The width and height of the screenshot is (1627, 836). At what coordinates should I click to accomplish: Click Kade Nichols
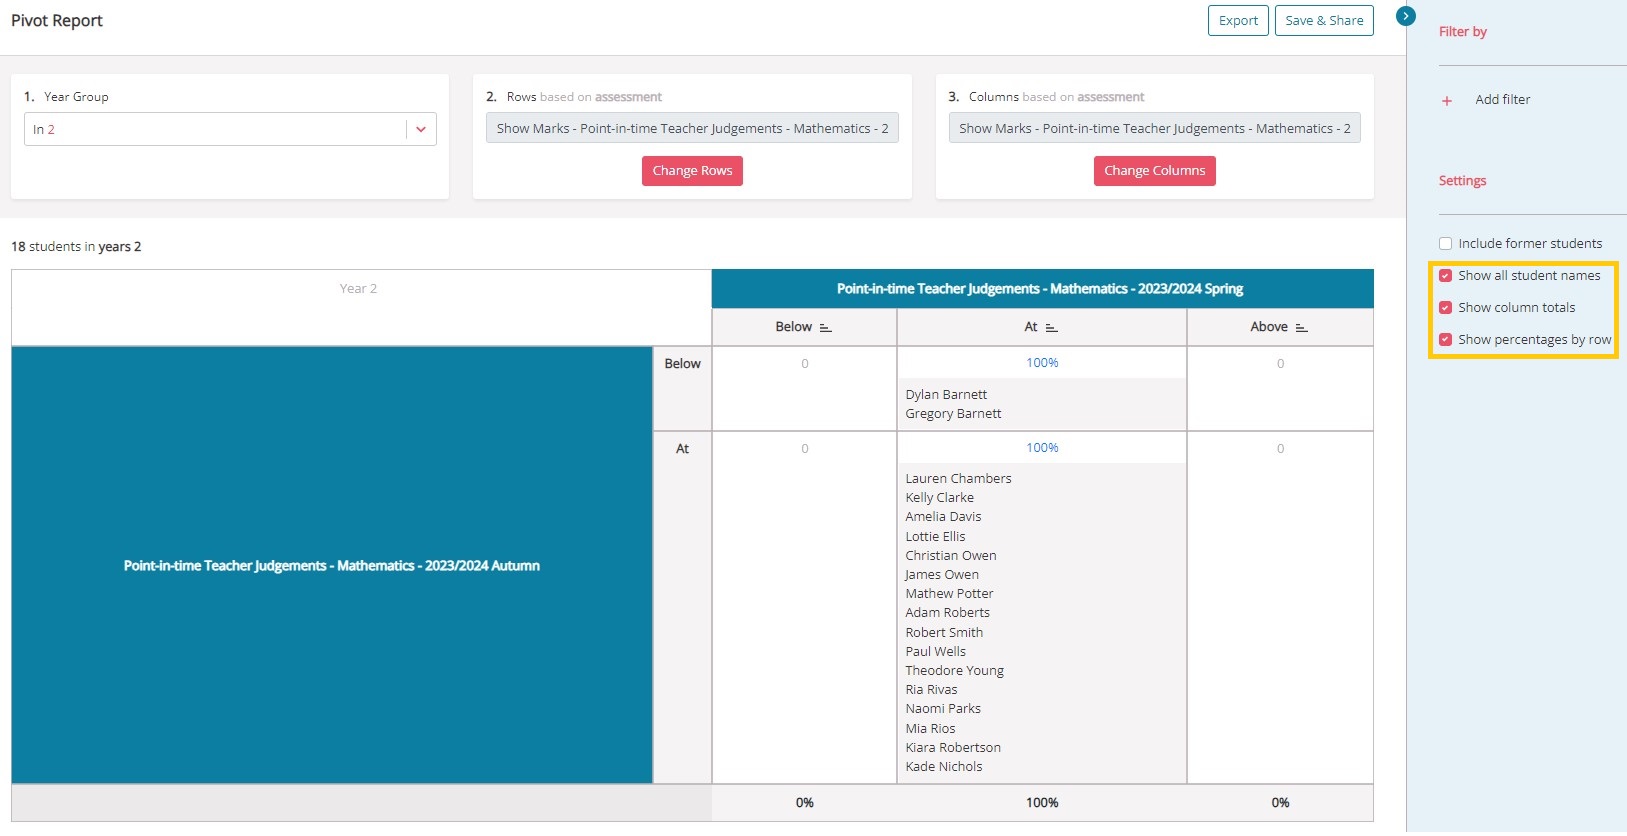click(944, 767)
